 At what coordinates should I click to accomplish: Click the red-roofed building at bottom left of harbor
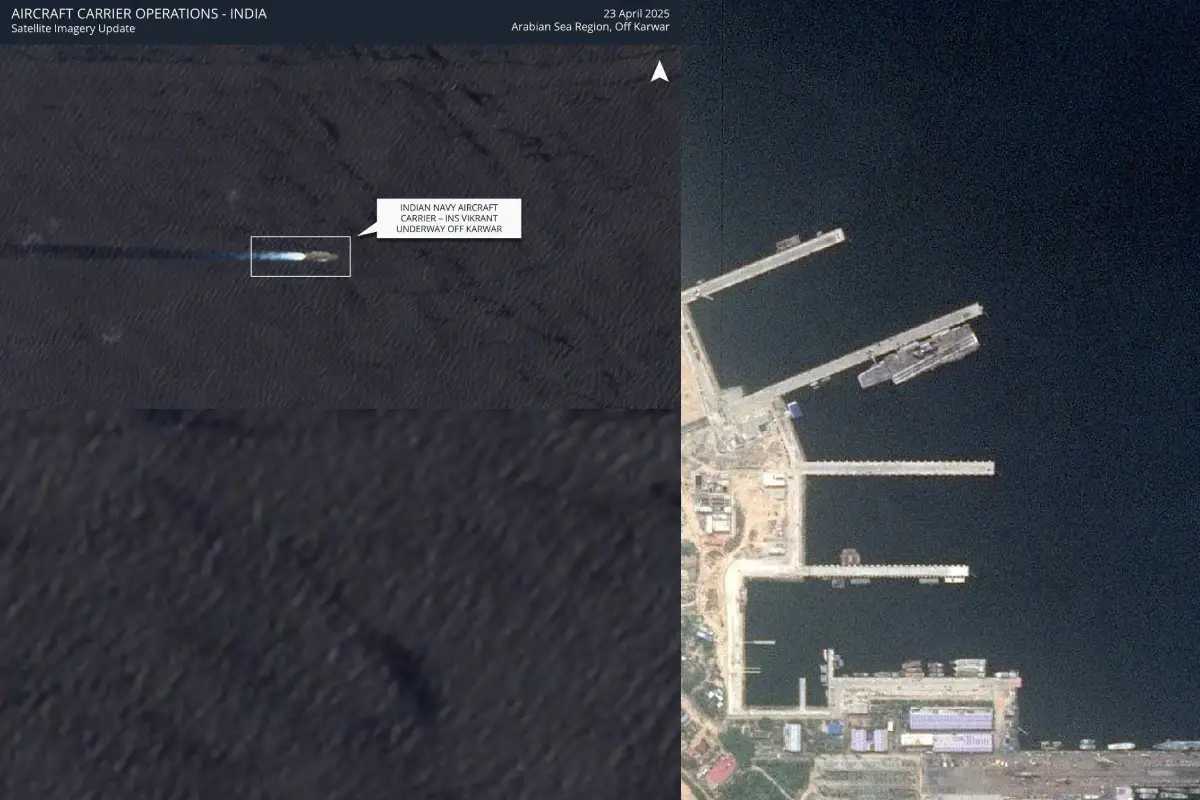[720, 768]
